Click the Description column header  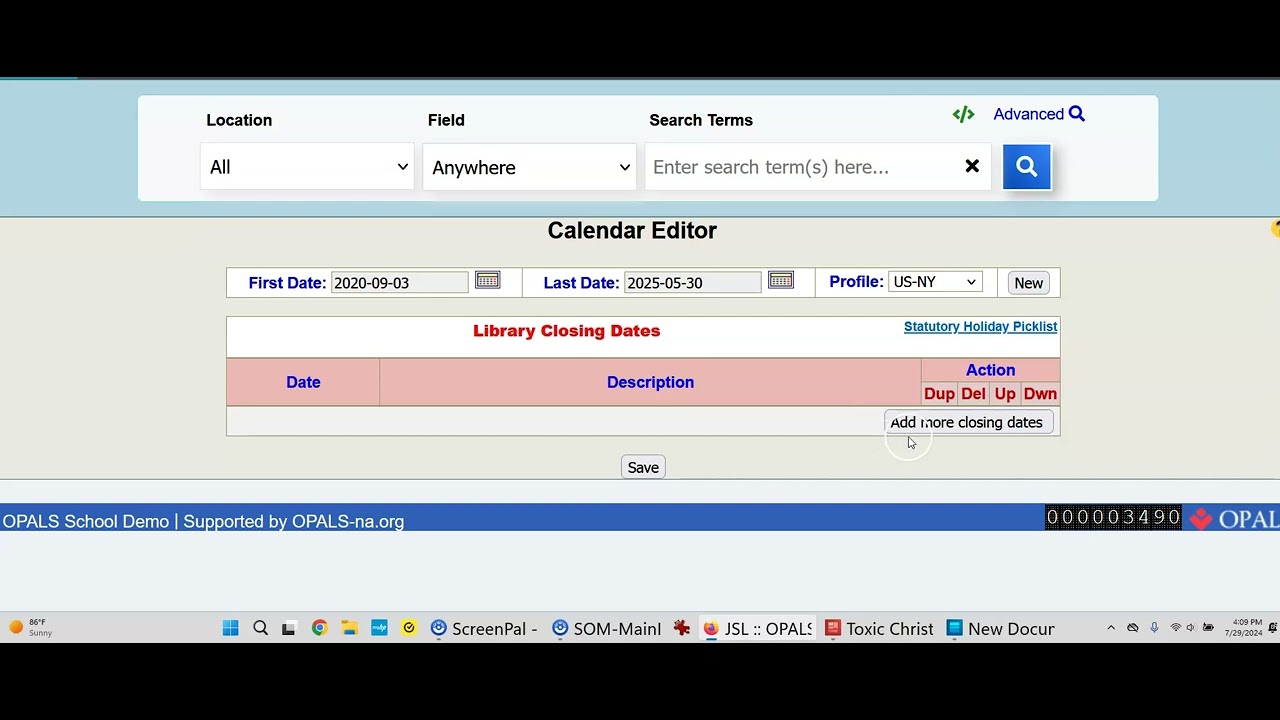pyautogui.click(x=650, y=382)
